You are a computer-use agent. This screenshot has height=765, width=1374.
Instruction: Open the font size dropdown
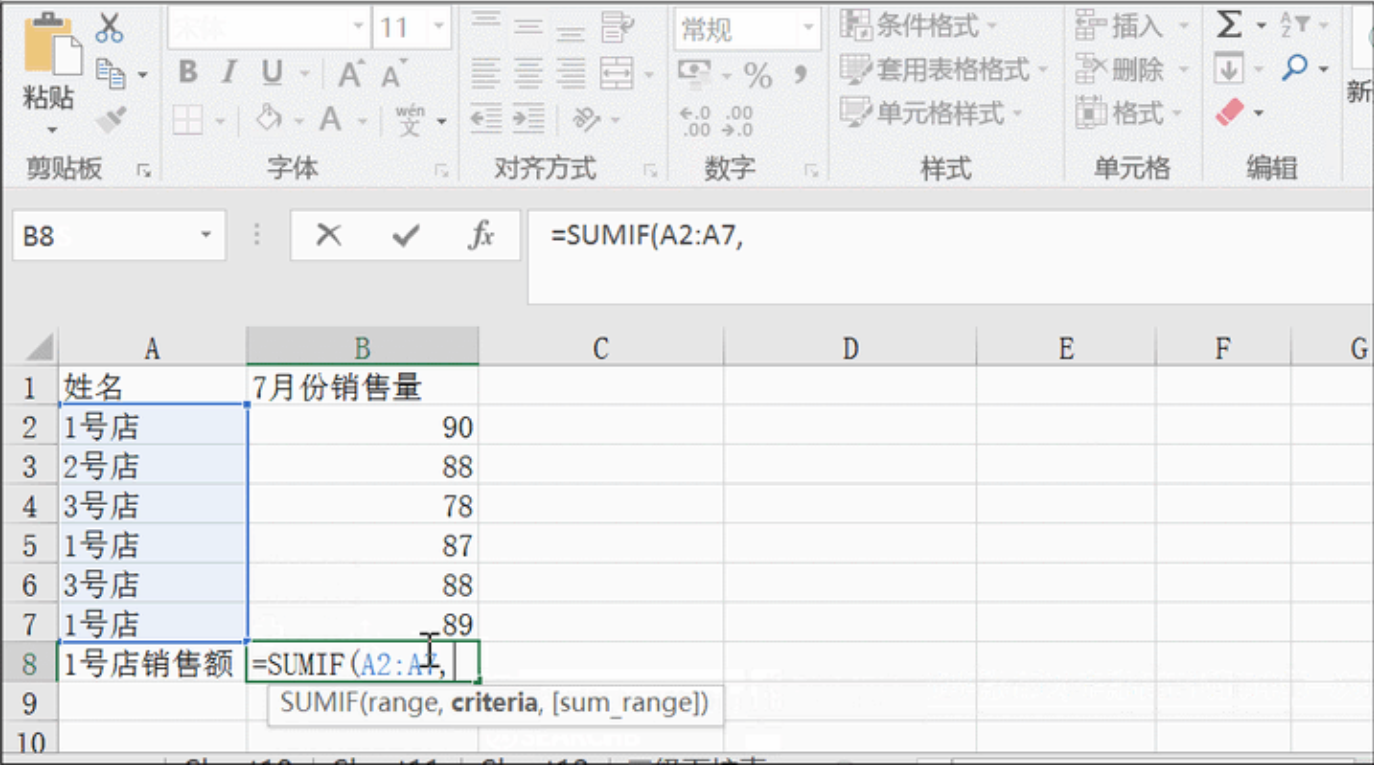click(438, 24)
